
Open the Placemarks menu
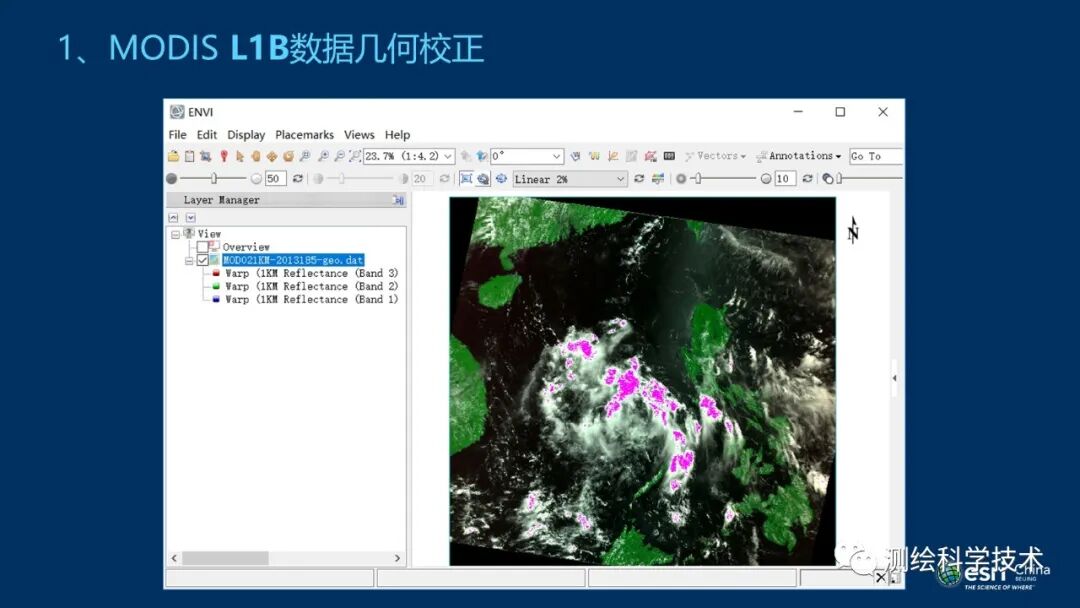click(x=304, y=135)
